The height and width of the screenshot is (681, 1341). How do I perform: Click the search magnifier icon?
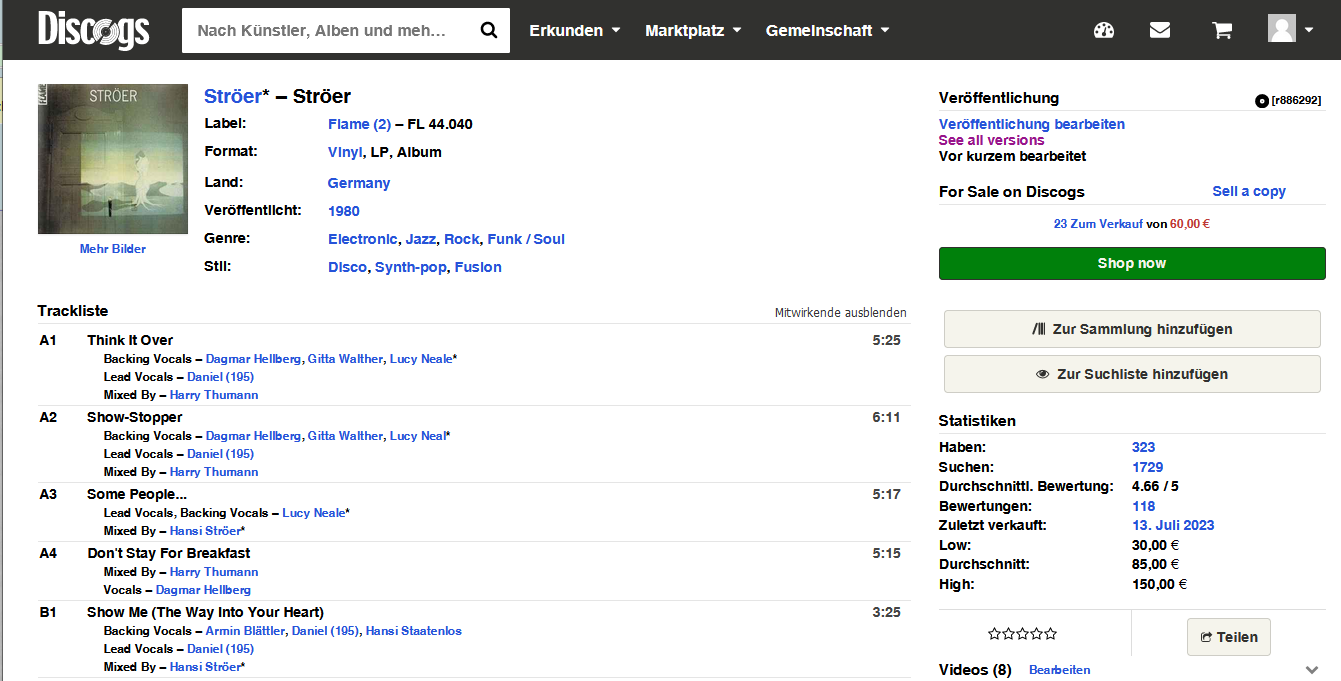(x=489, y=30)
